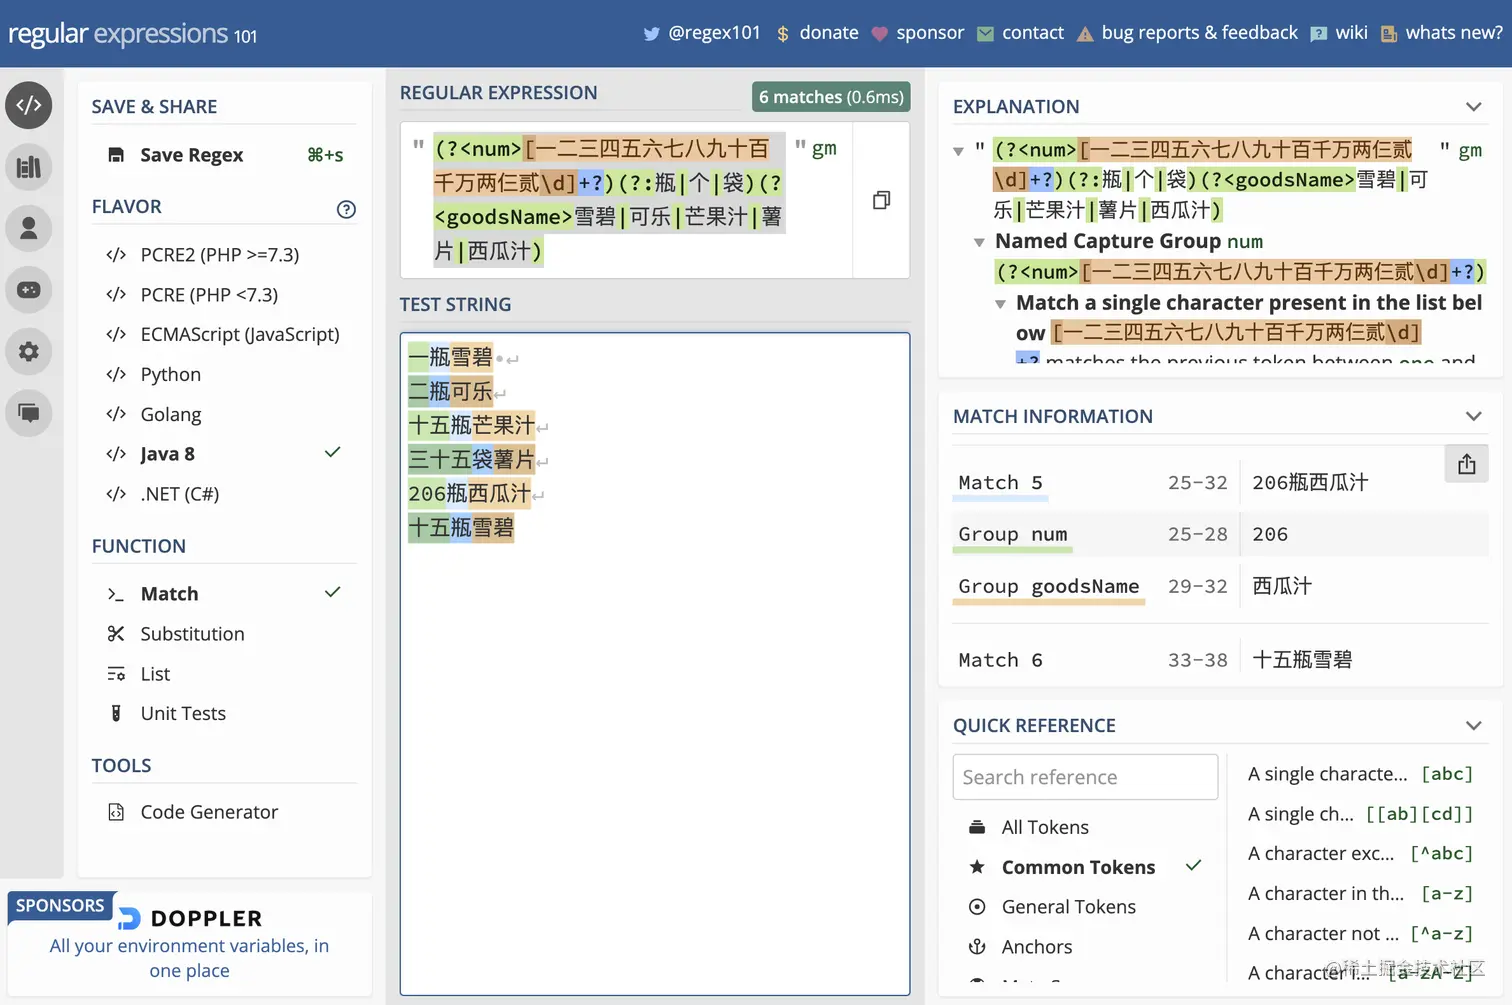Click the Twitter bird icon
The width and height of the screenshot is (1512, 1005).
click(x=652, y=33)
